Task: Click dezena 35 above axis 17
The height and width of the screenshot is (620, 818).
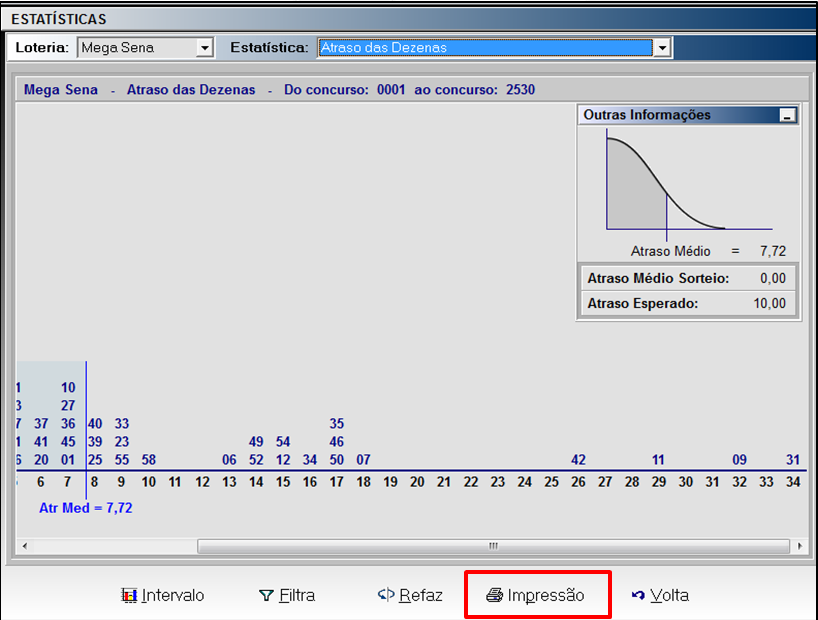Action: pos(336,423)
